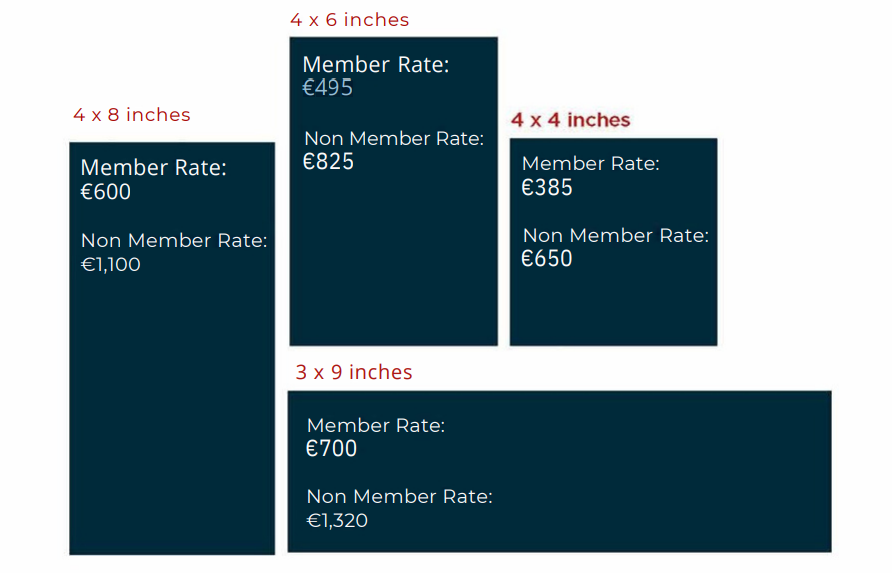Click the €385 member rate price
The width and height of the screenshot is (892, 573).
547,188
